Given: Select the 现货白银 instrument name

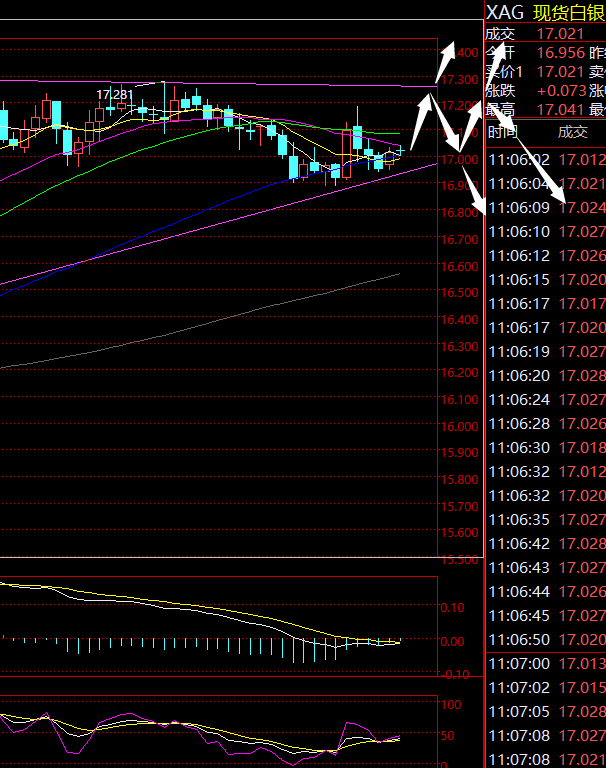Looking at the screenshot, I should (567, 12).
